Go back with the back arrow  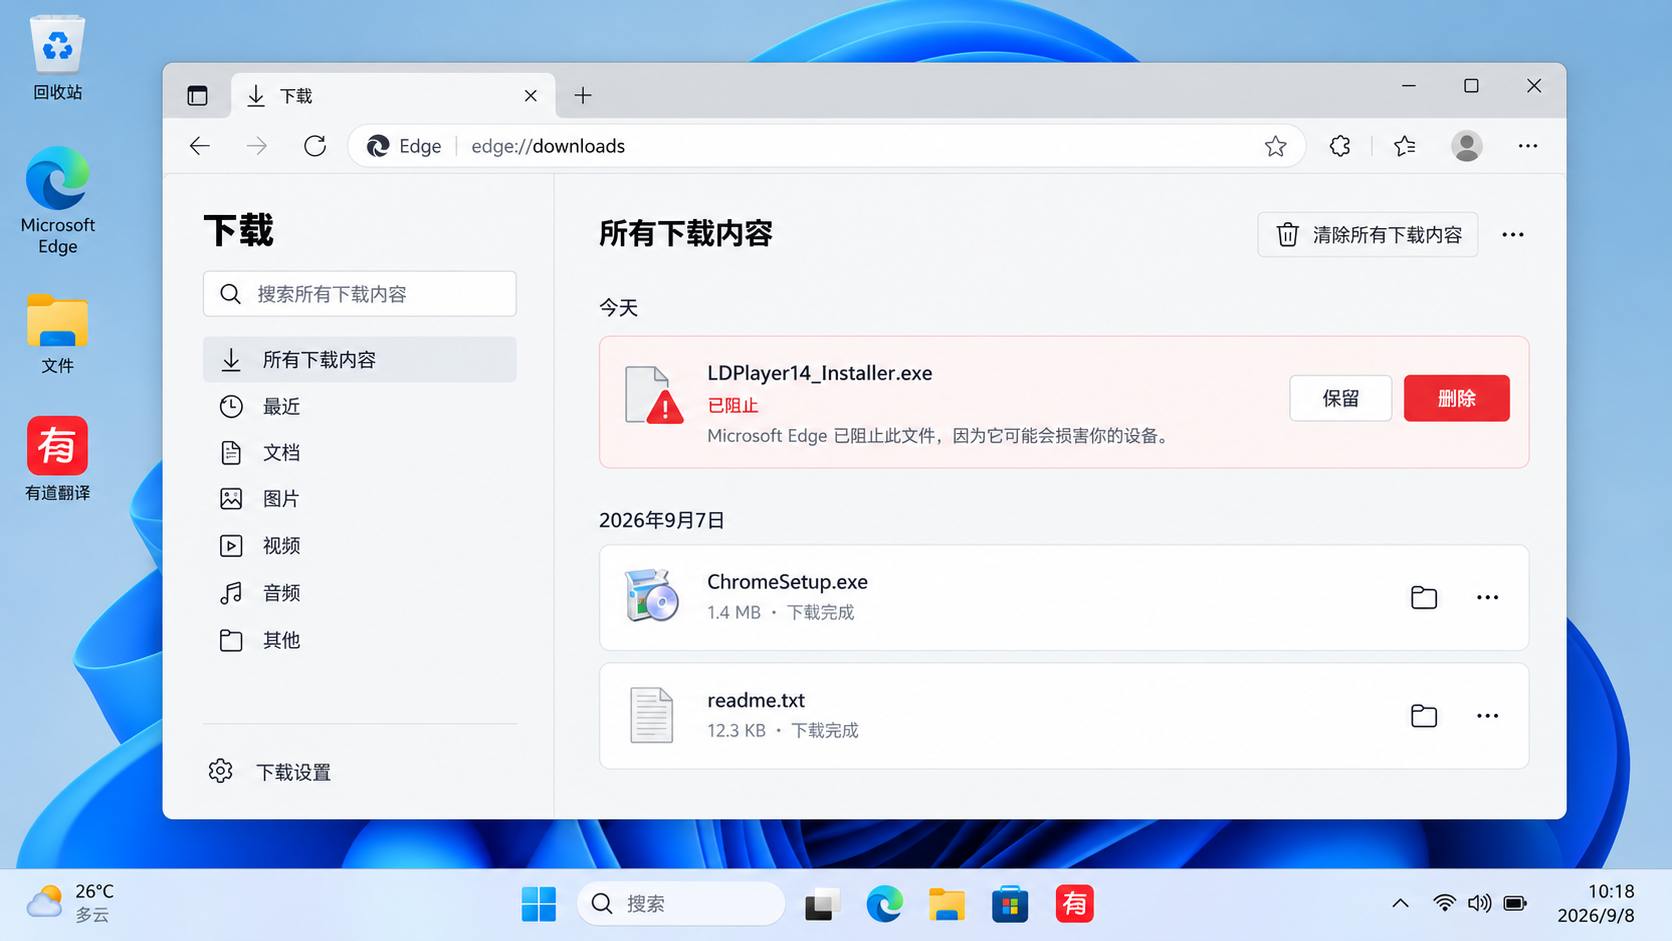pyautogui.click(x=200, y=146)
